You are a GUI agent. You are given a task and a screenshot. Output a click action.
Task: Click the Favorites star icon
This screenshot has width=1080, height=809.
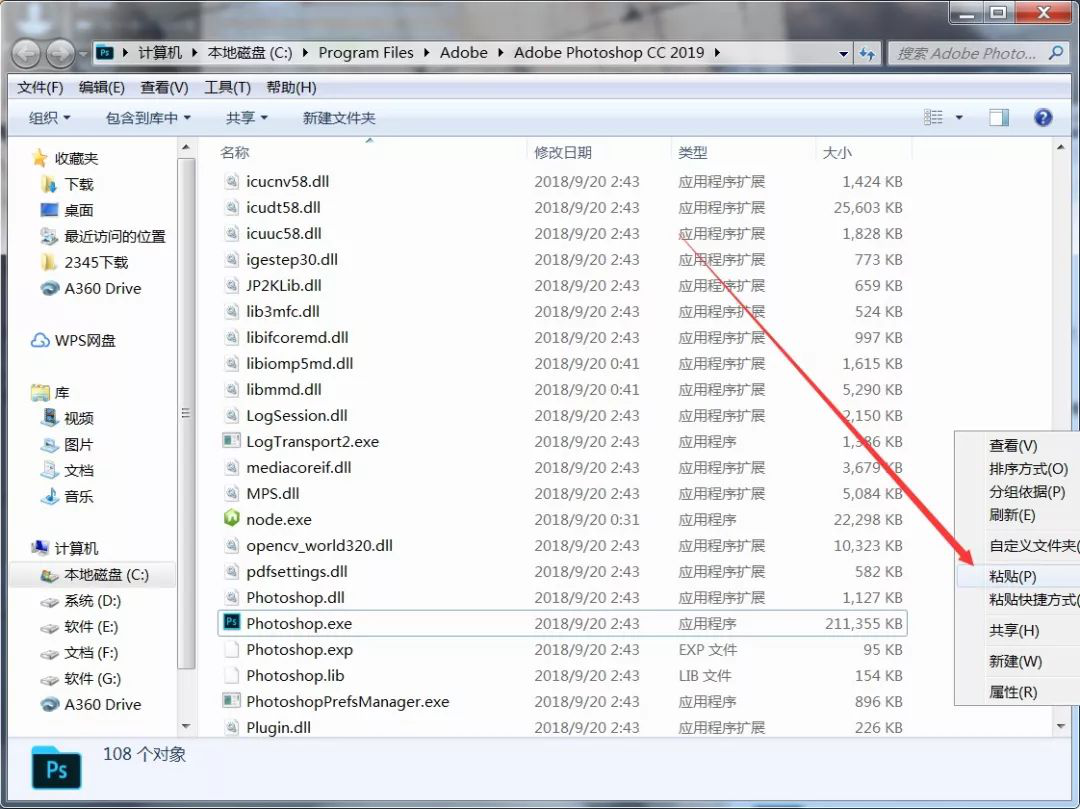click(40, 158)
